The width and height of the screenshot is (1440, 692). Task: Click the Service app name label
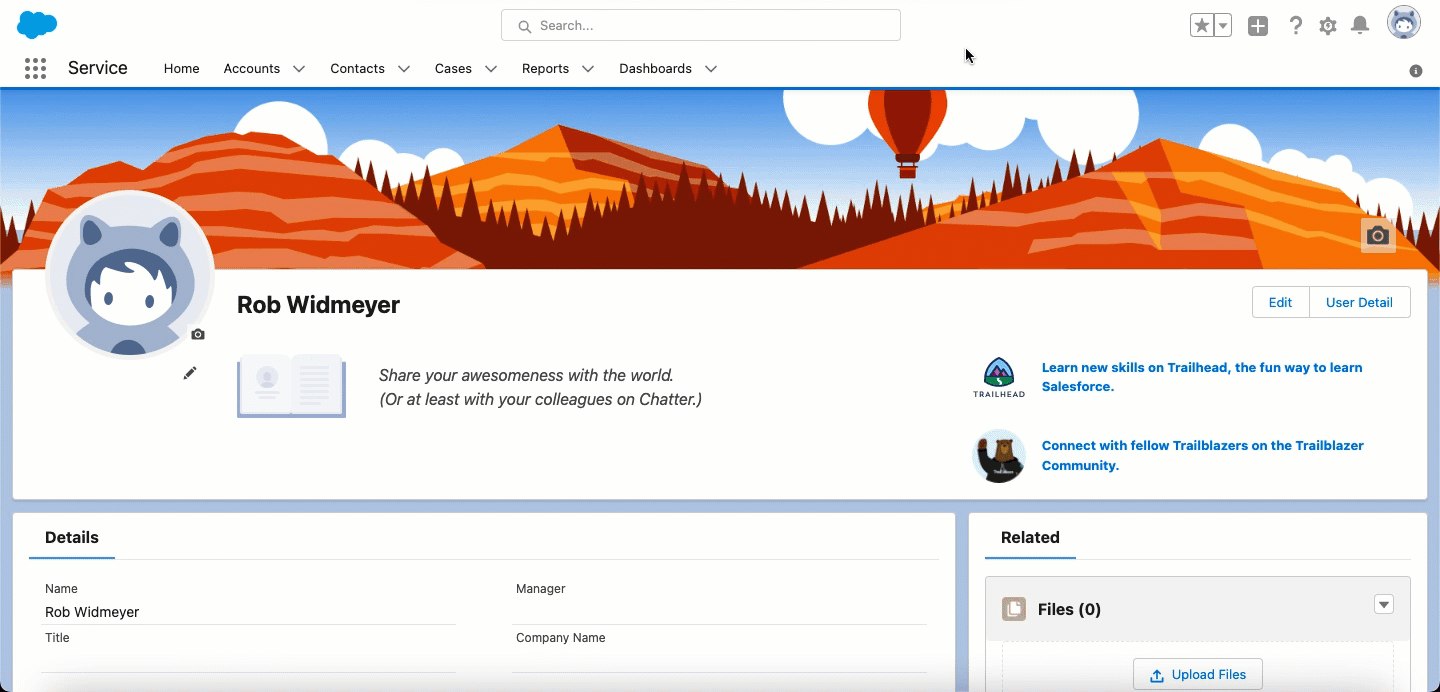coord(98,68)
